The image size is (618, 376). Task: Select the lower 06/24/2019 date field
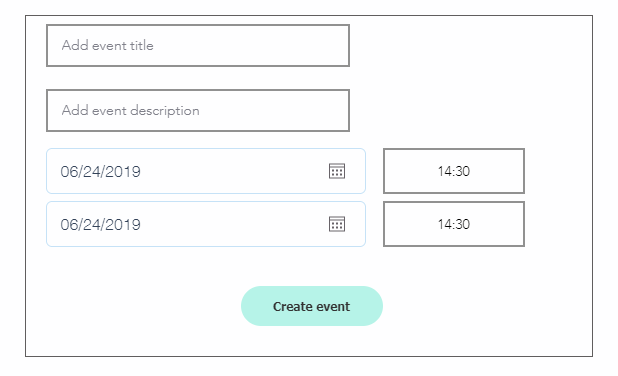pos(206,224)
